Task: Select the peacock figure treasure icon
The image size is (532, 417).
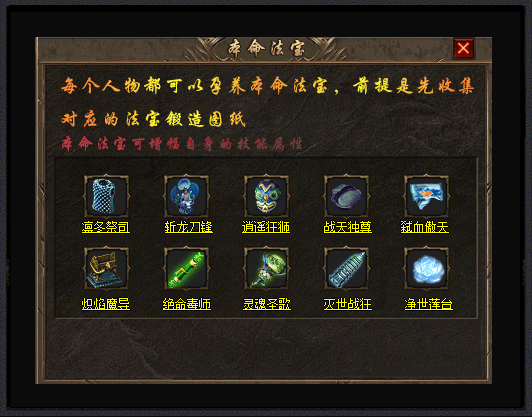Action: 186,196
